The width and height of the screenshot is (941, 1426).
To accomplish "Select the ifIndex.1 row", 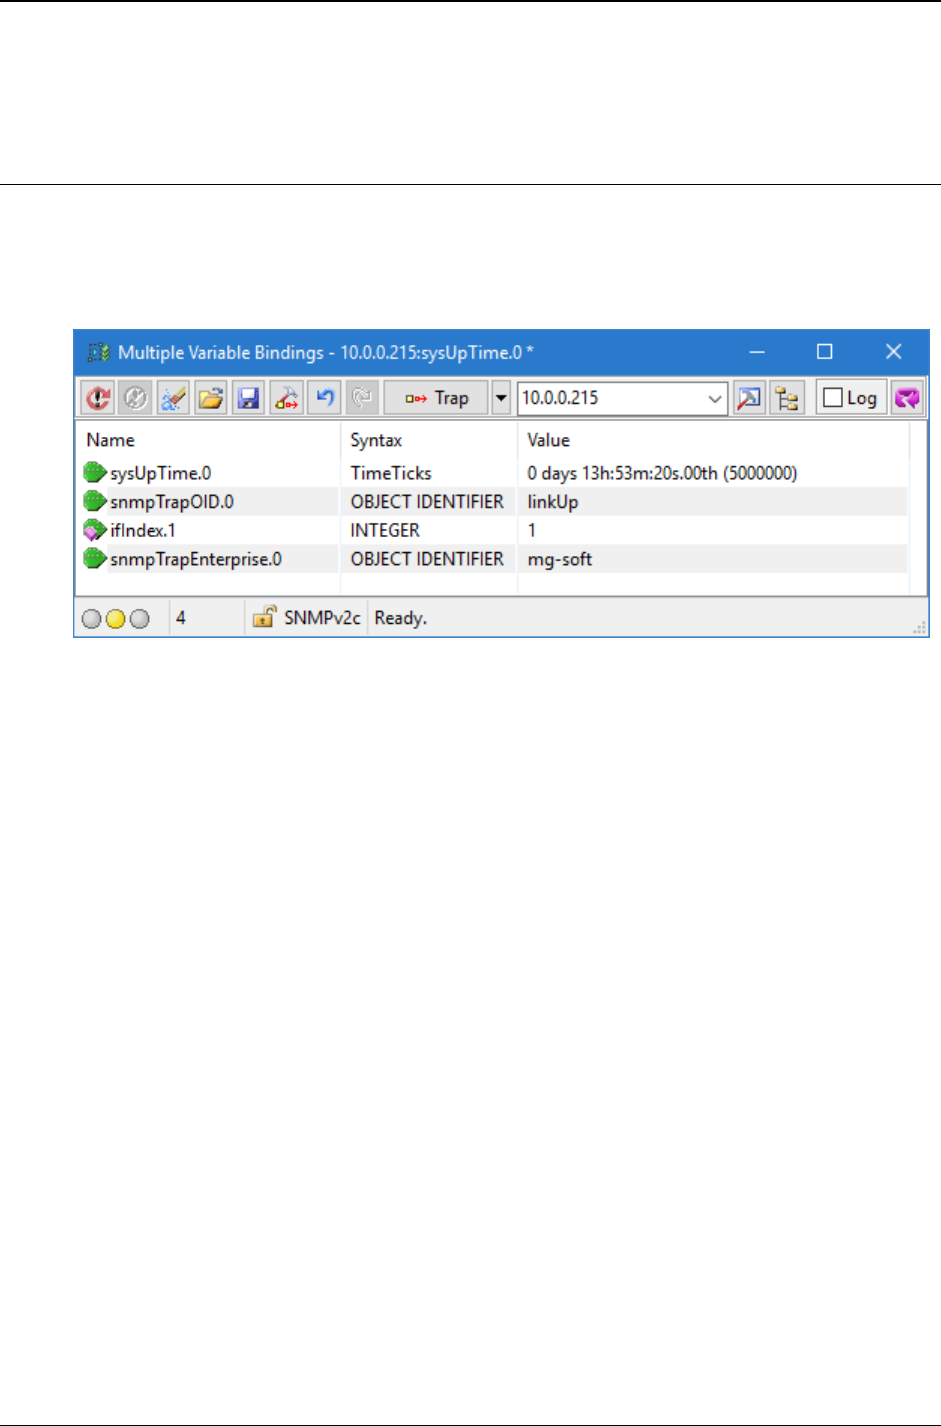I will 493,530.
